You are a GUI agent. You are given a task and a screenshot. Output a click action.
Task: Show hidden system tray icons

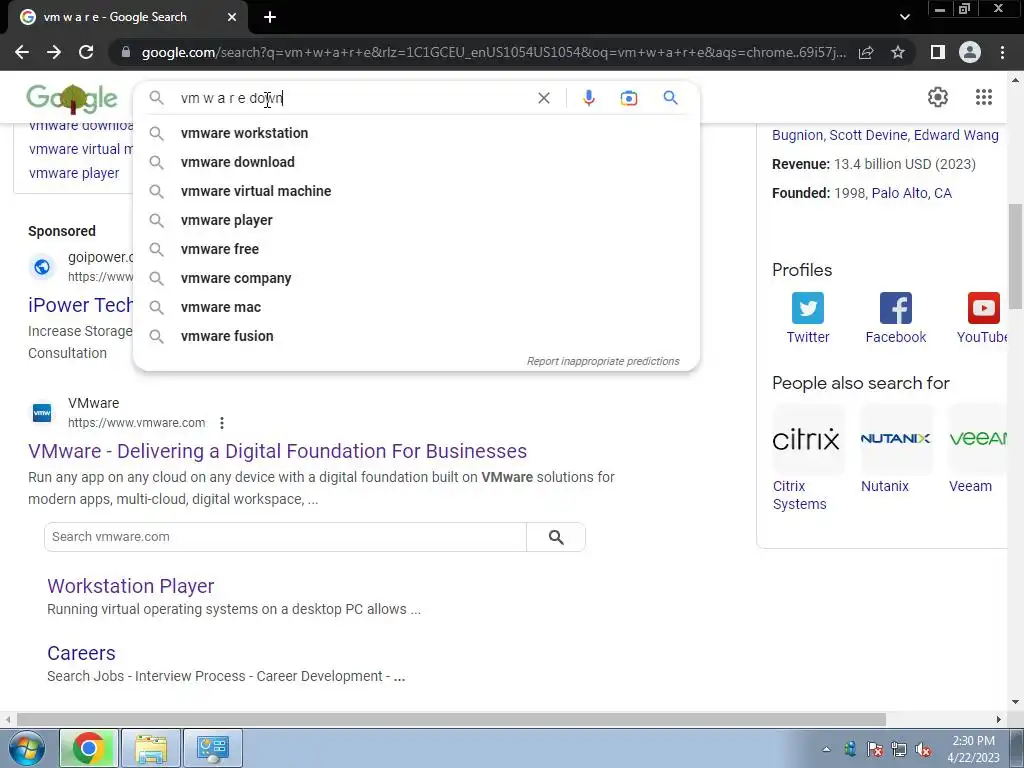coord(826,749)
